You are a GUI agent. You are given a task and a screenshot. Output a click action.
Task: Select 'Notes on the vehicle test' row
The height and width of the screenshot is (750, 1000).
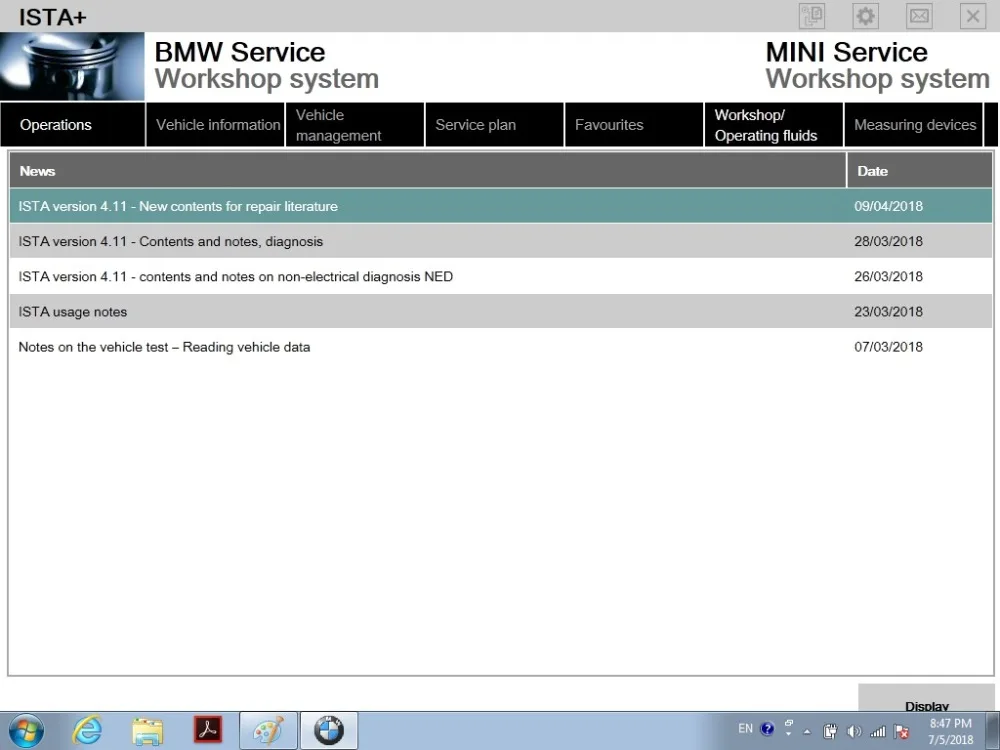pos(501,347)
